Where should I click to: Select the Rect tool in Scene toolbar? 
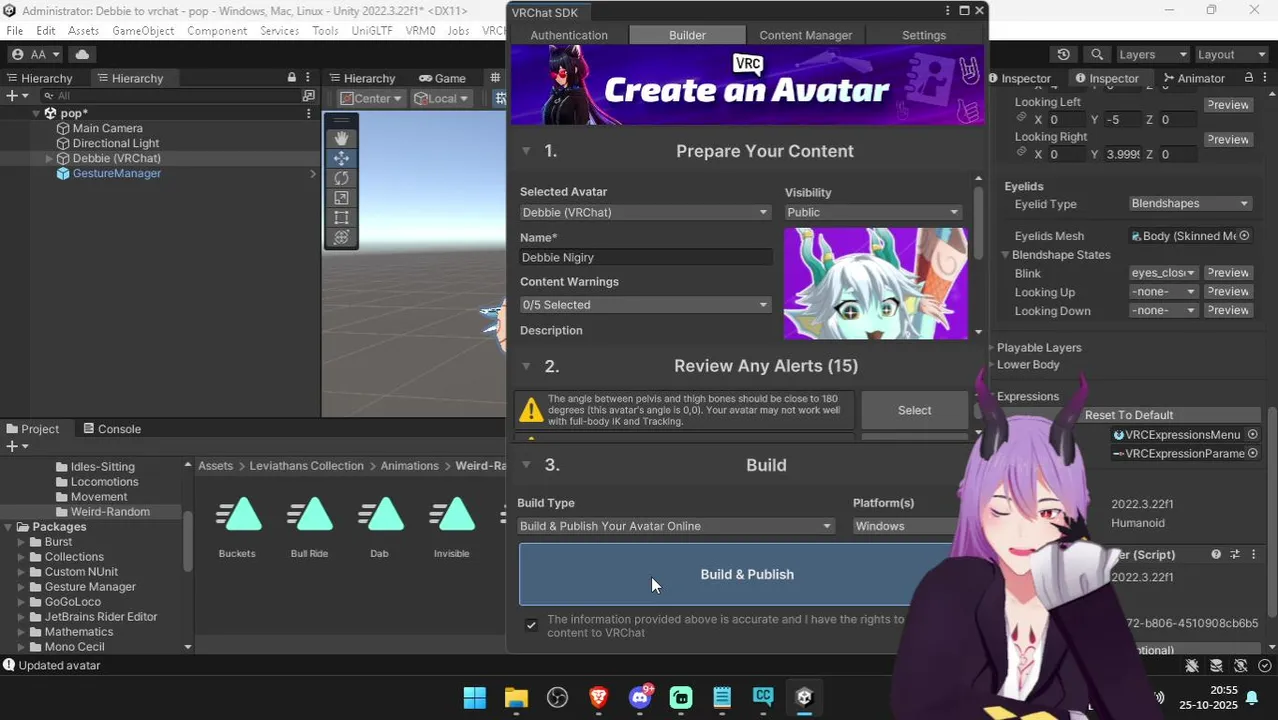[341, 217]
